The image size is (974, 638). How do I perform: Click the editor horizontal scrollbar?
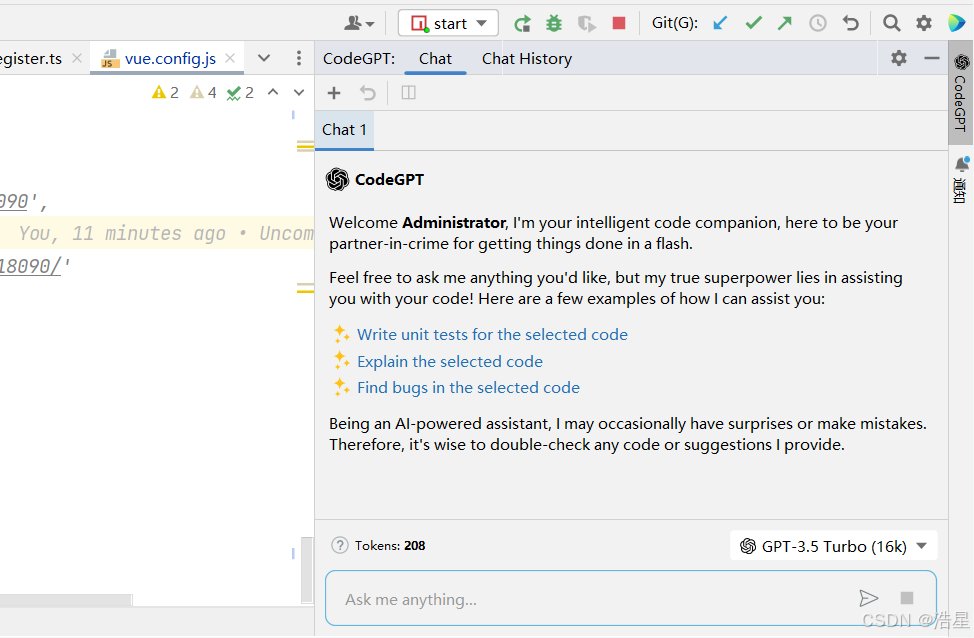[x=66, y=599]
